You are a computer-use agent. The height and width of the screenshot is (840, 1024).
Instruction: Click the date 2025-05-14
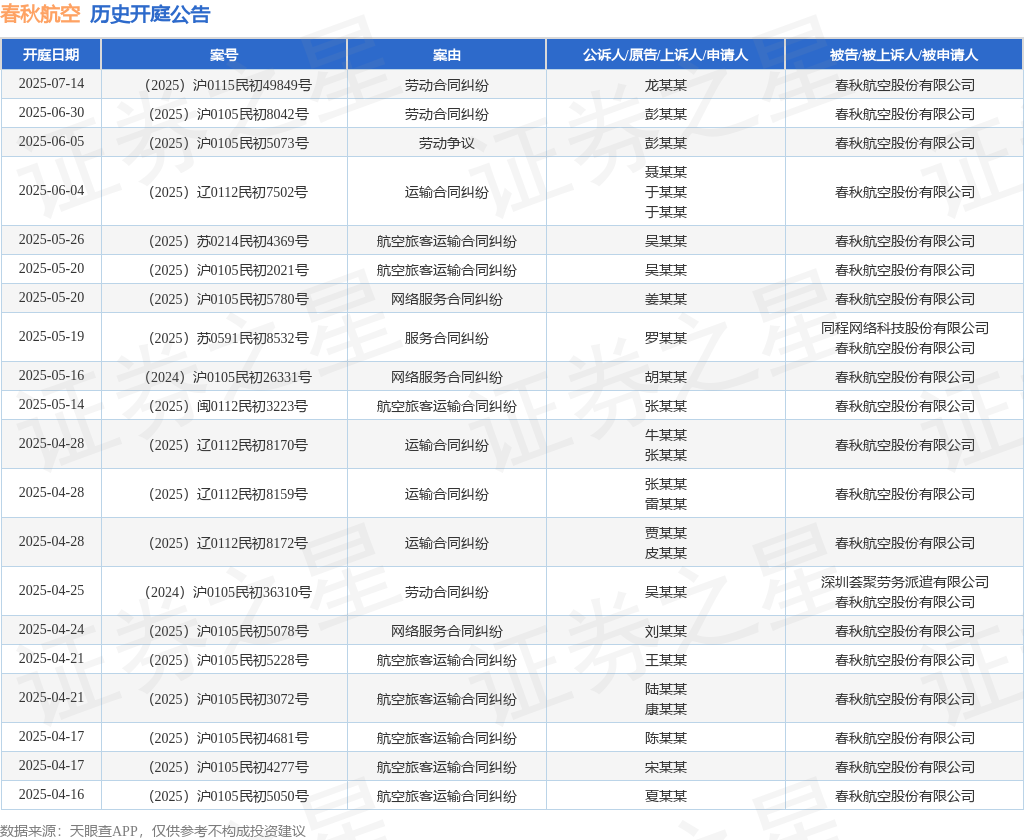[x=51, y=404]
